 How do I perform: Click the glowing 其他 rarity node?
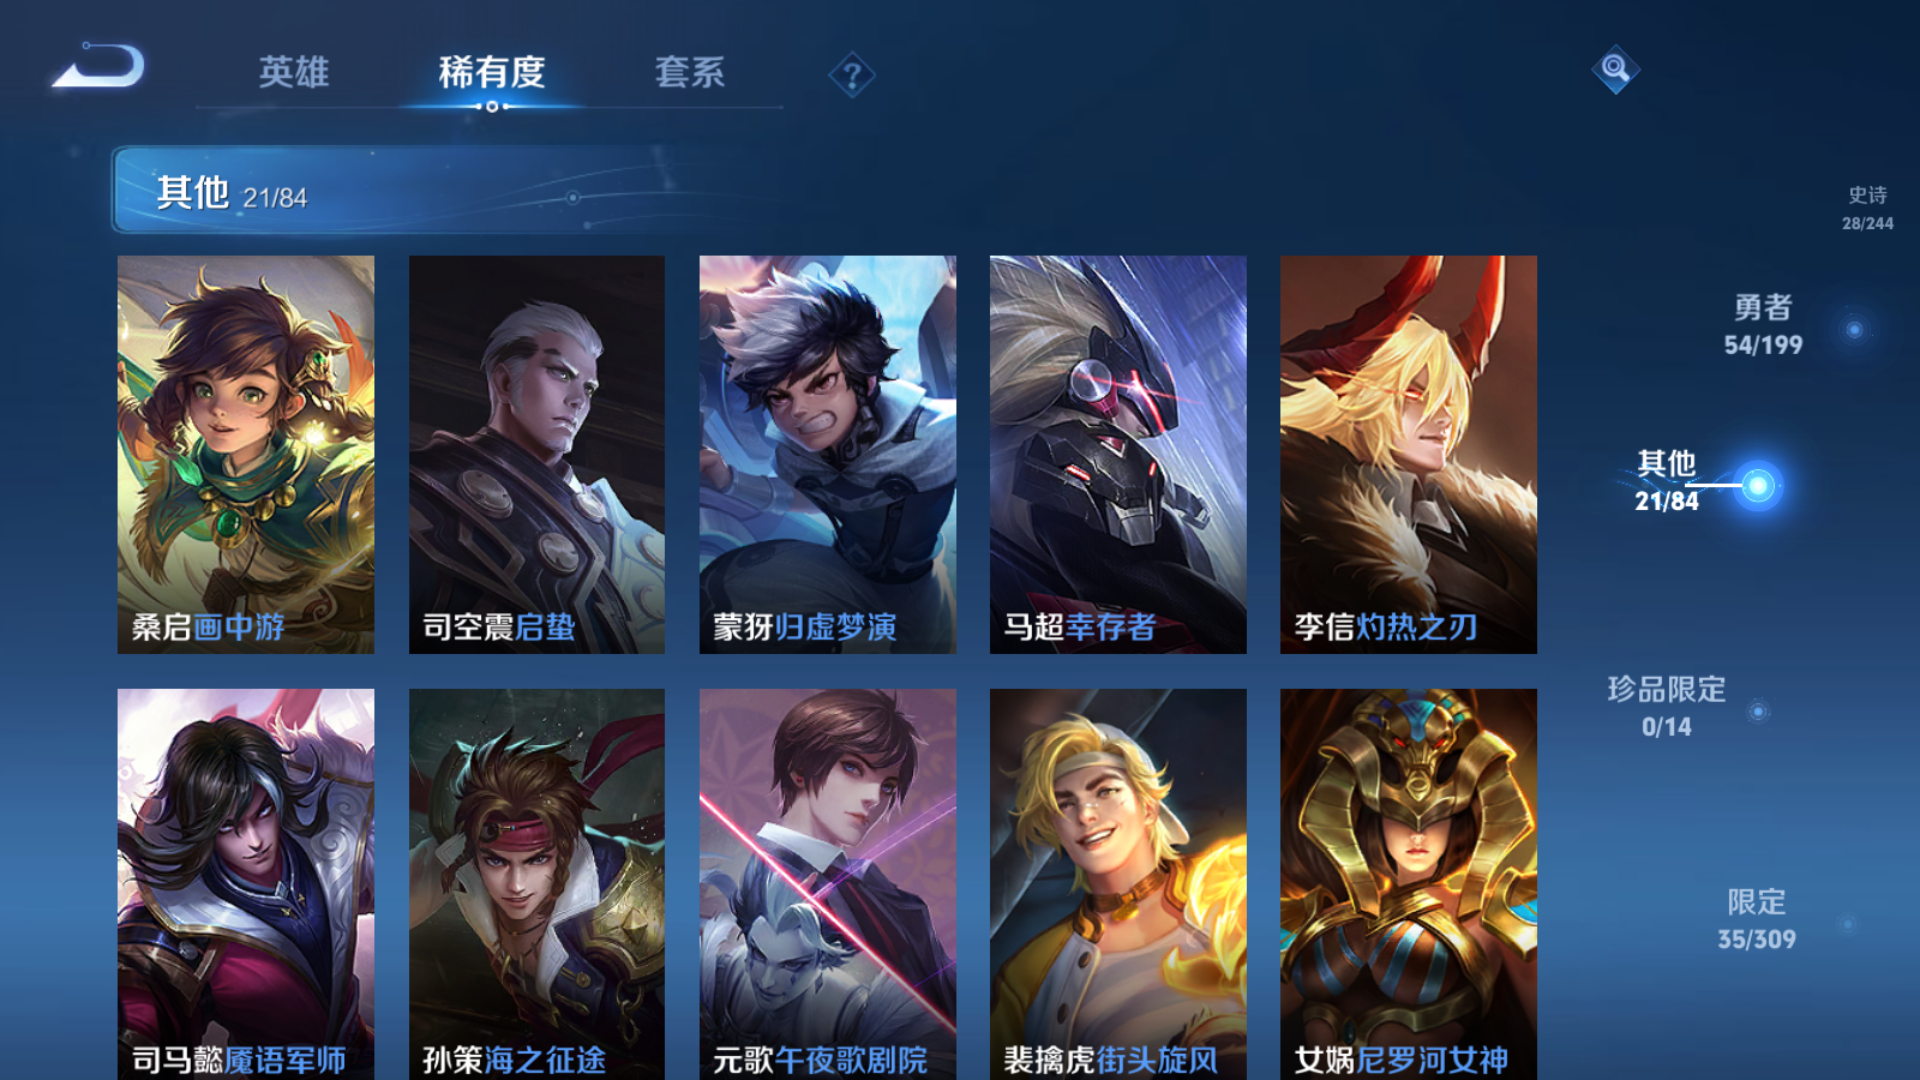tap(1757, 486)
